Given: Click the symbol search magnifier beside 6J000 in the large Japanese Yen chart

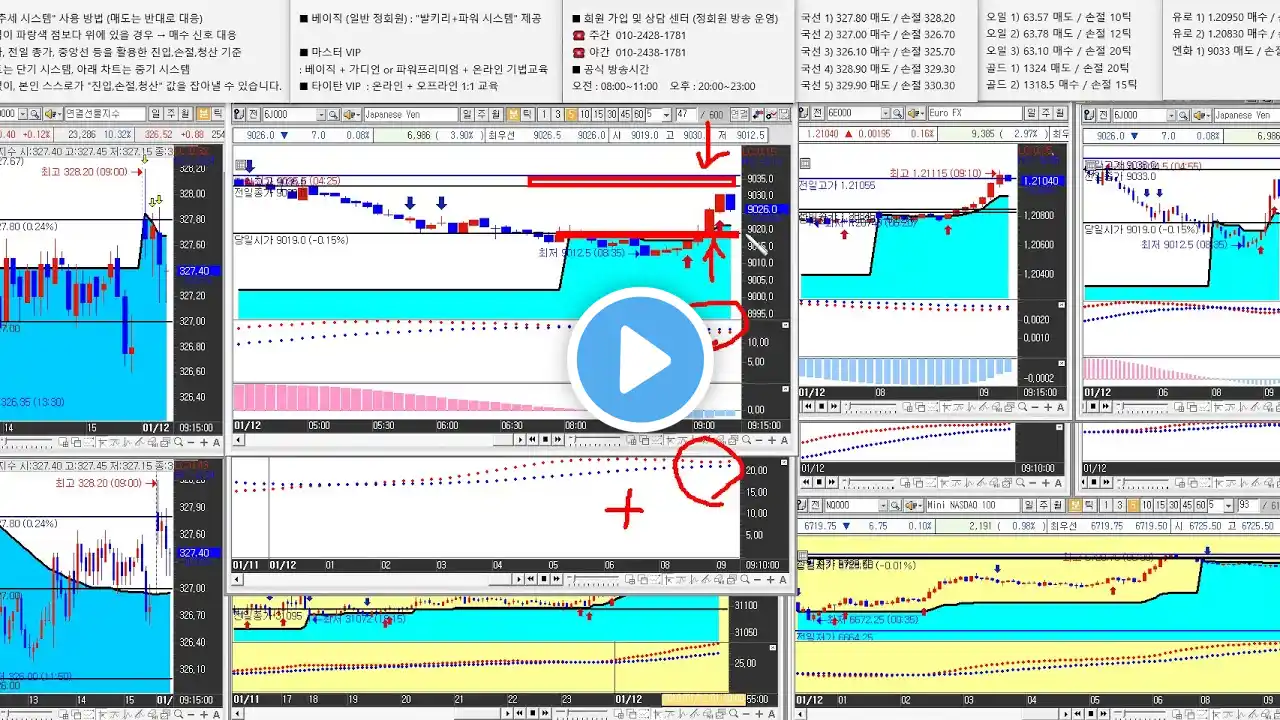Looking at the screenshot, I should tap(333, 115).
